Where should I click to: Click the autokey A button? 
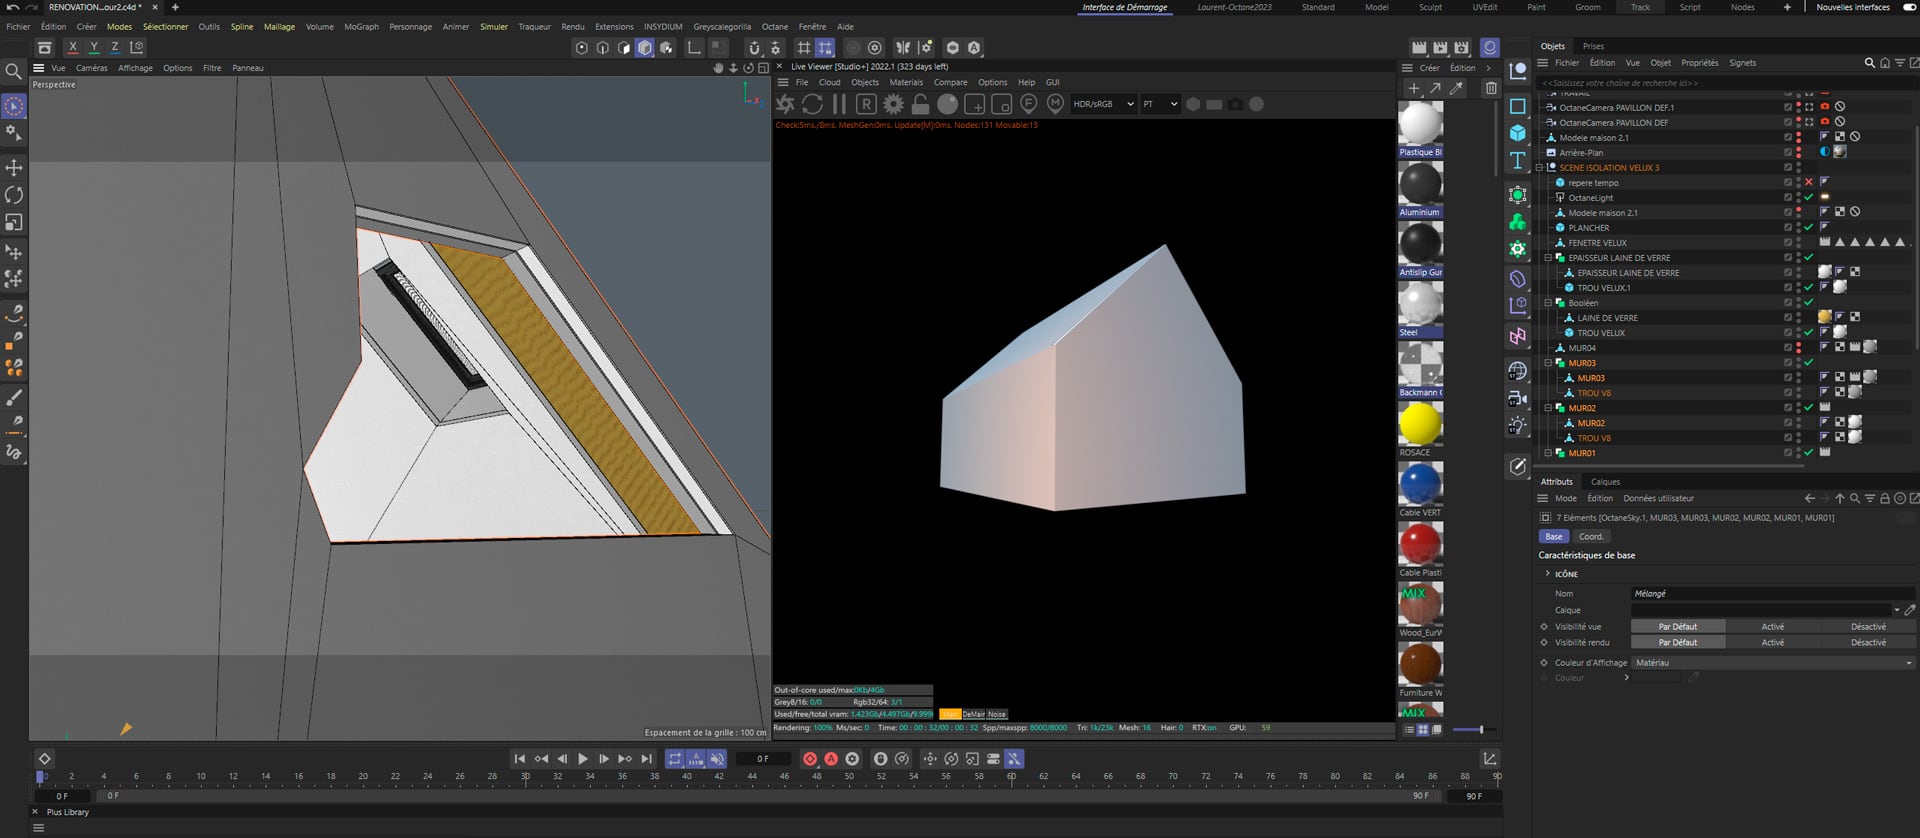point(831,759)
